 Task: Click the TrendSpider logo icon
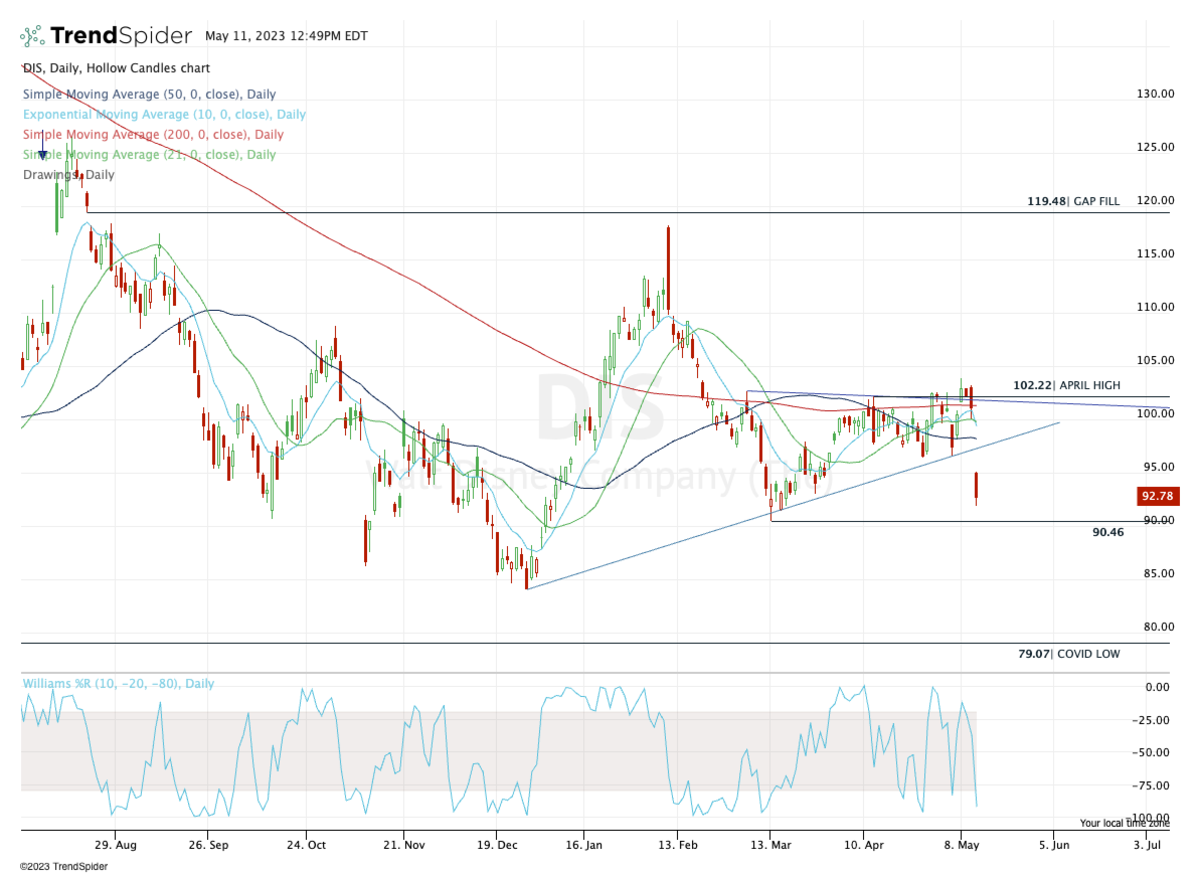click(x=32, y=37)
